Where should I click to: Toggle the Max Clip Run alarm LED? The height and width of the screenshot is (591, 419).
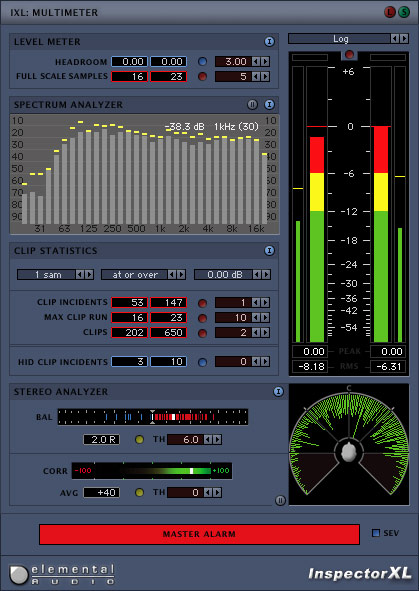pos(202,318)
